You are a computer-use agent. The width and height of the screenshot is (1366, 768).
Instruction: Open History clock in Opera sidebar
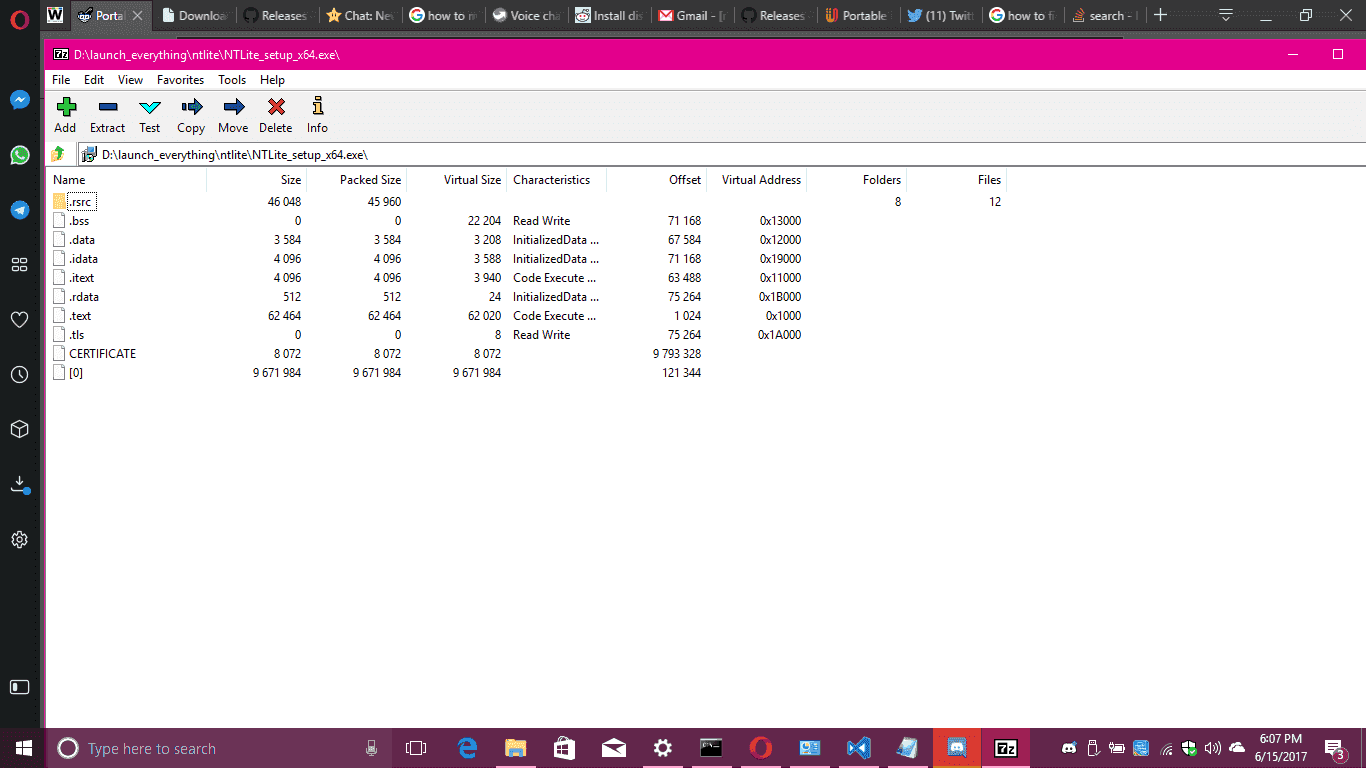[x=19, y=375]
